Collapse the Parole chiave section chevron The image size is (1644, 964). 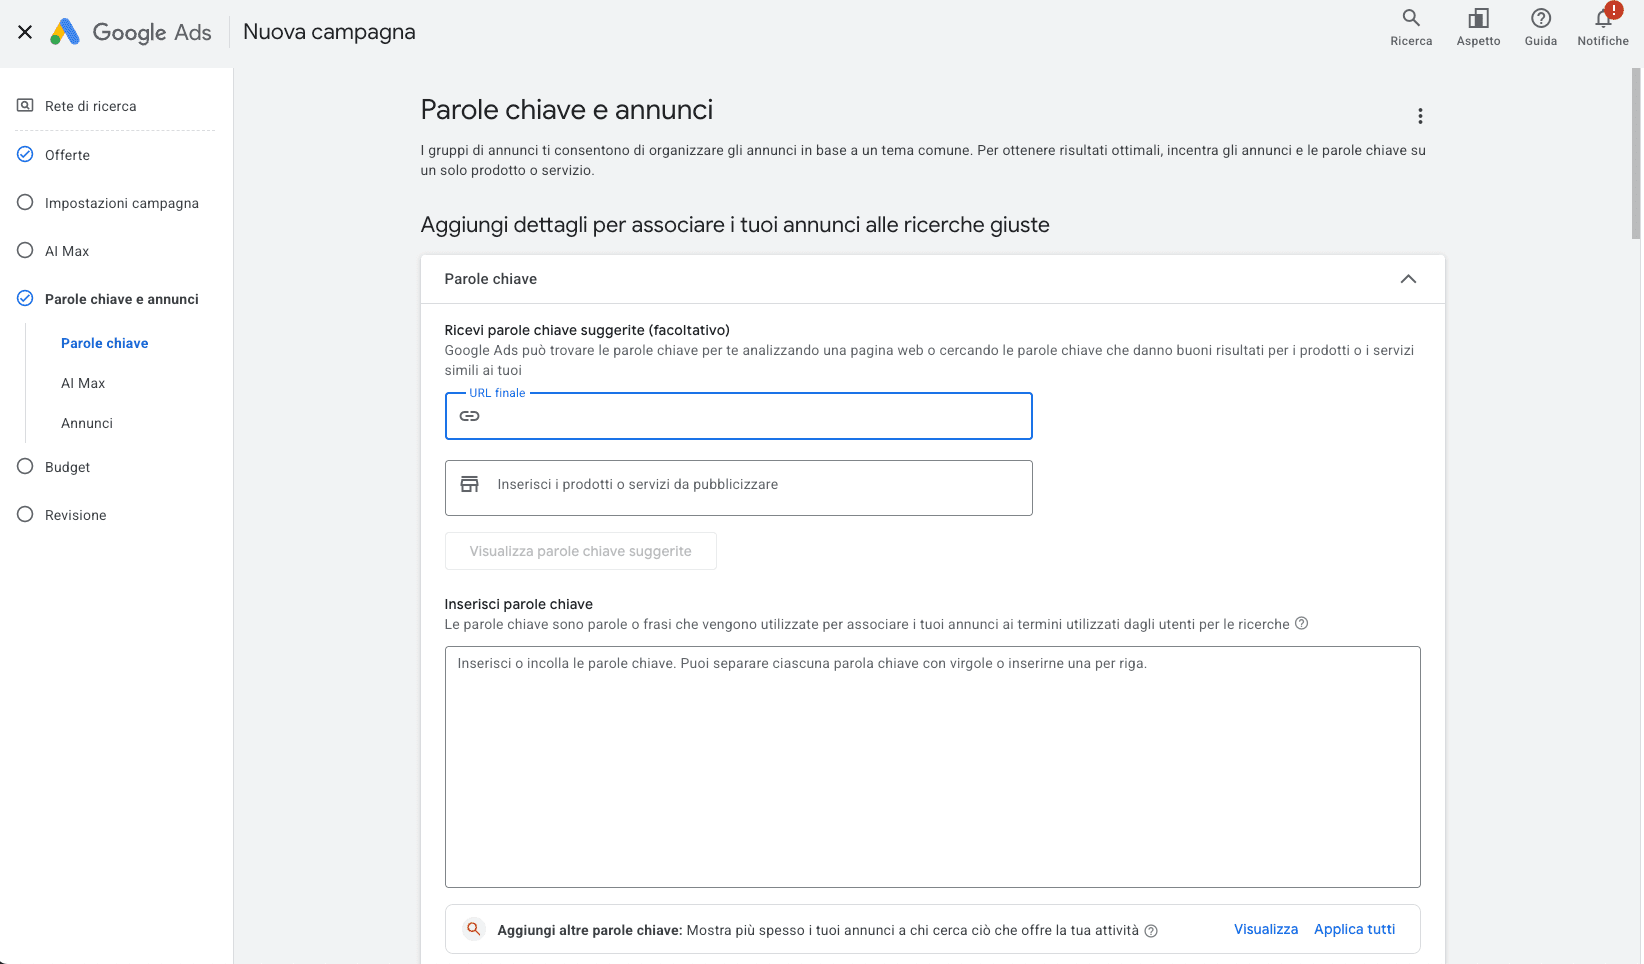1408,279
